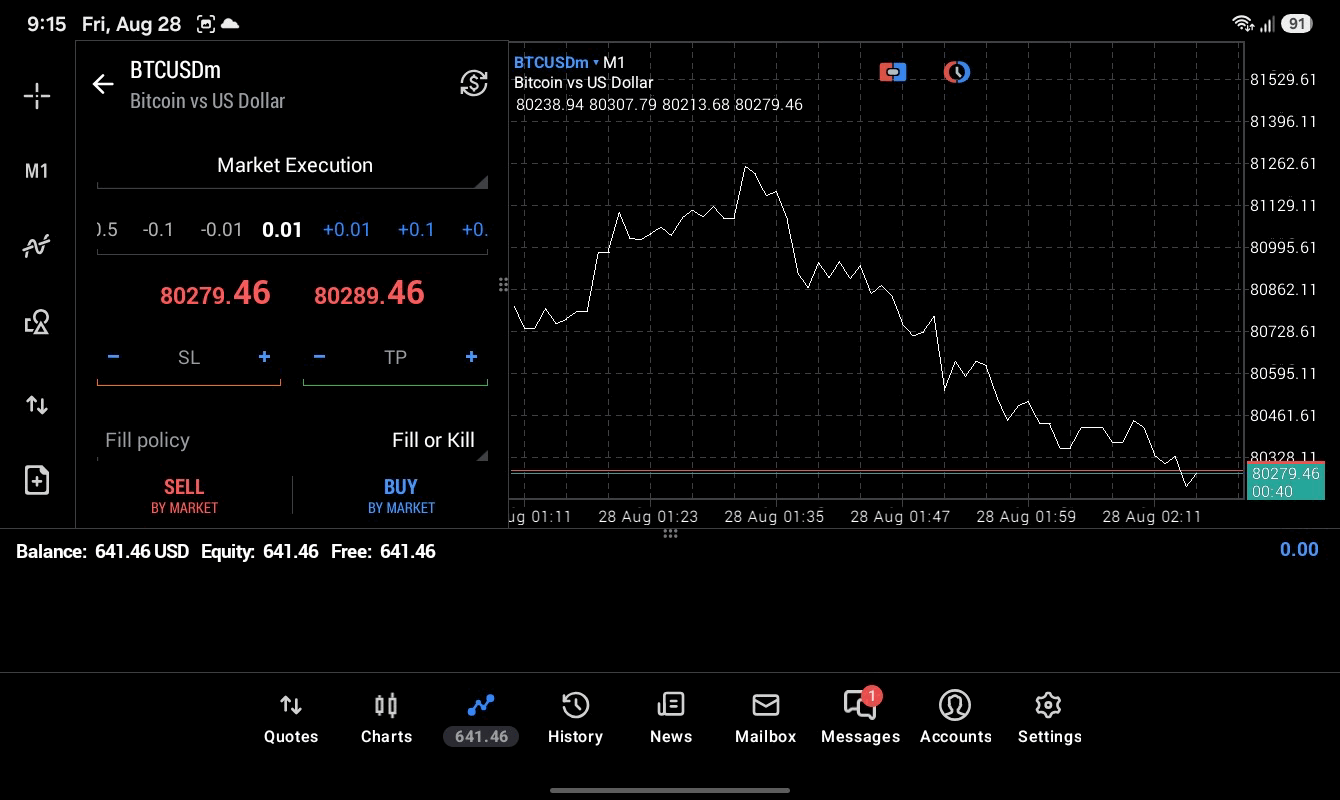The height and width of the screenshot is (800, 1340).
Task: Open the Accounts tab
Action: click(955, 720)
